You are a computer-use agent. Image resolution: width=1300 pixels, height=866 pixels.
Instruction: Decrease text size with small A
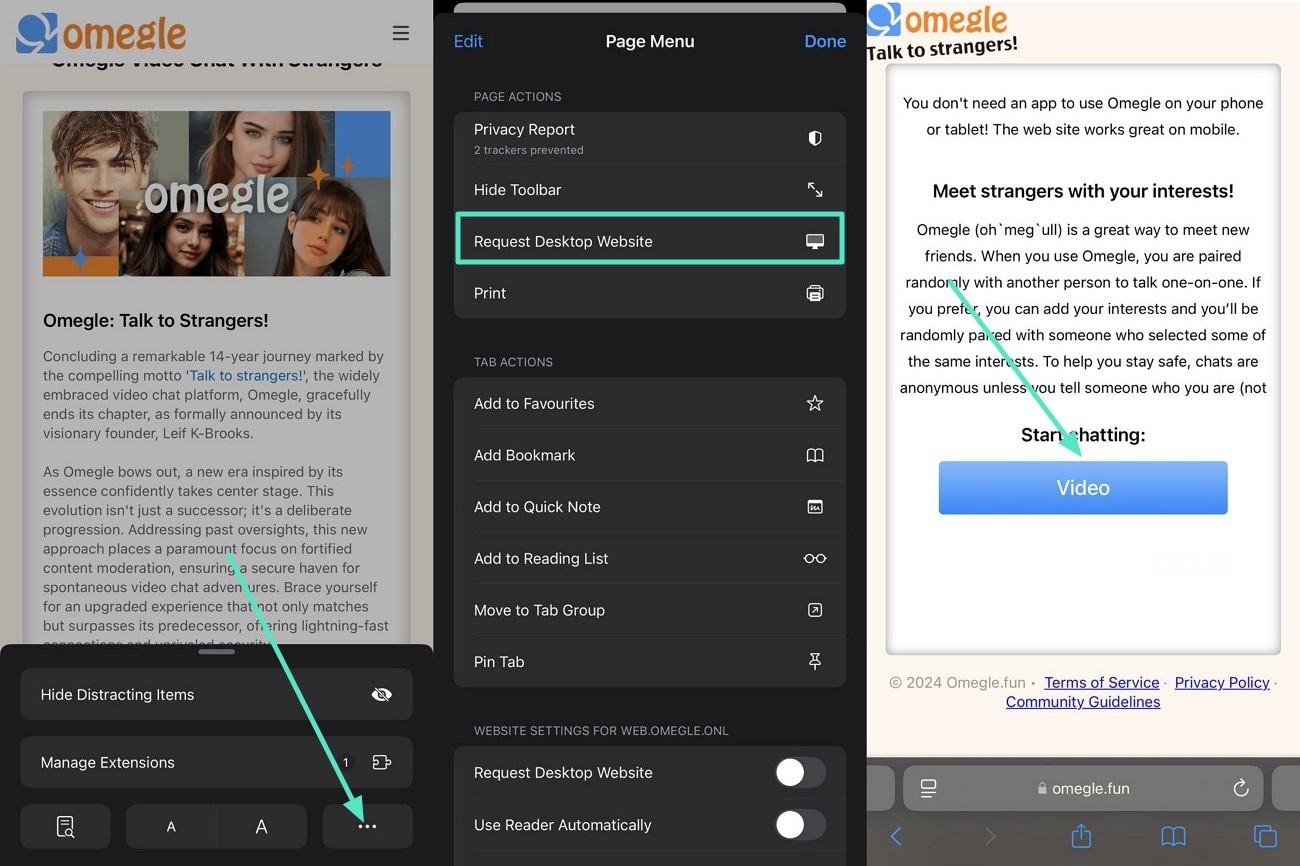tap(171, 827)
